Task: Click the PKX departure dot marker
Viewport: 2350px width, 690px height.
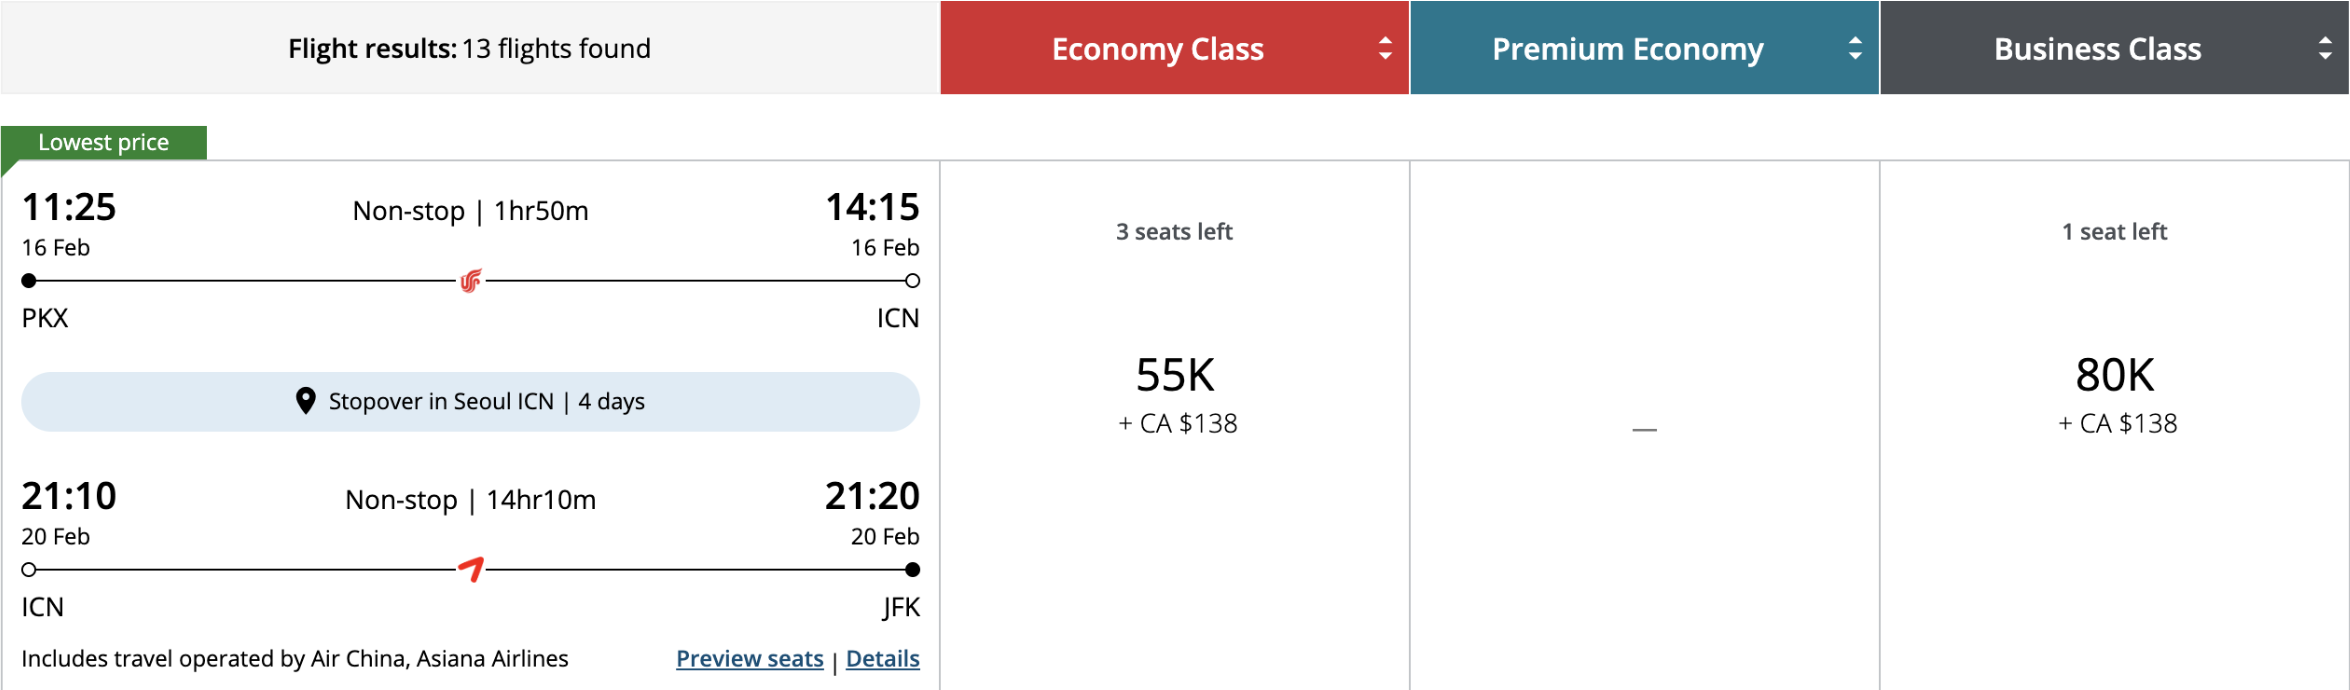Action: (x=29, y=281)
